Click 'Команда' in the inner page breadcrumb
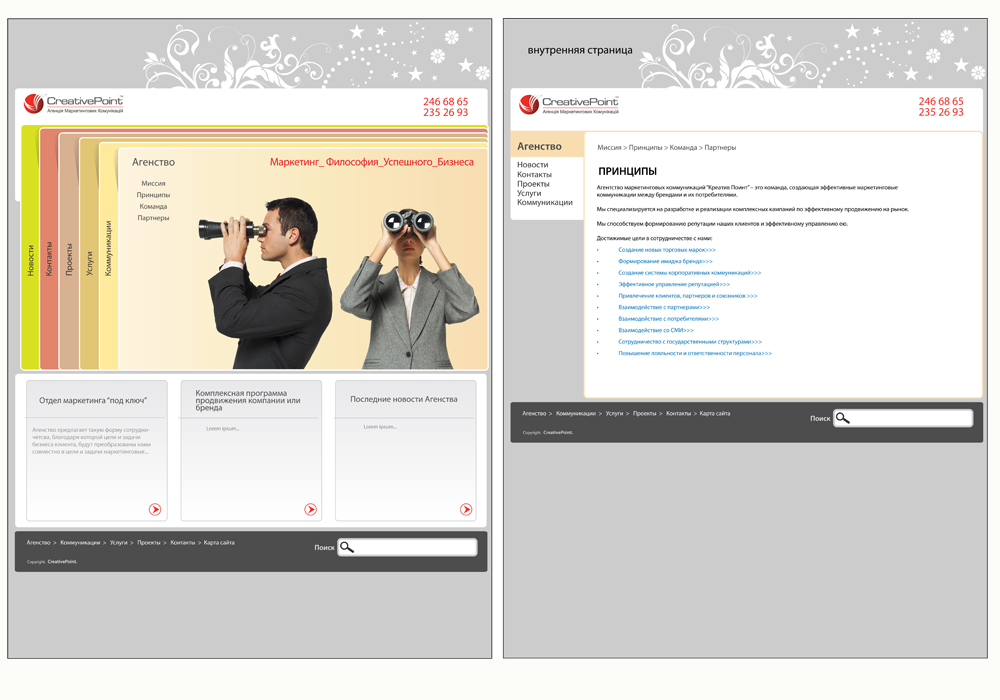This screenshot has width=1000, height=700. pos(683,147)
